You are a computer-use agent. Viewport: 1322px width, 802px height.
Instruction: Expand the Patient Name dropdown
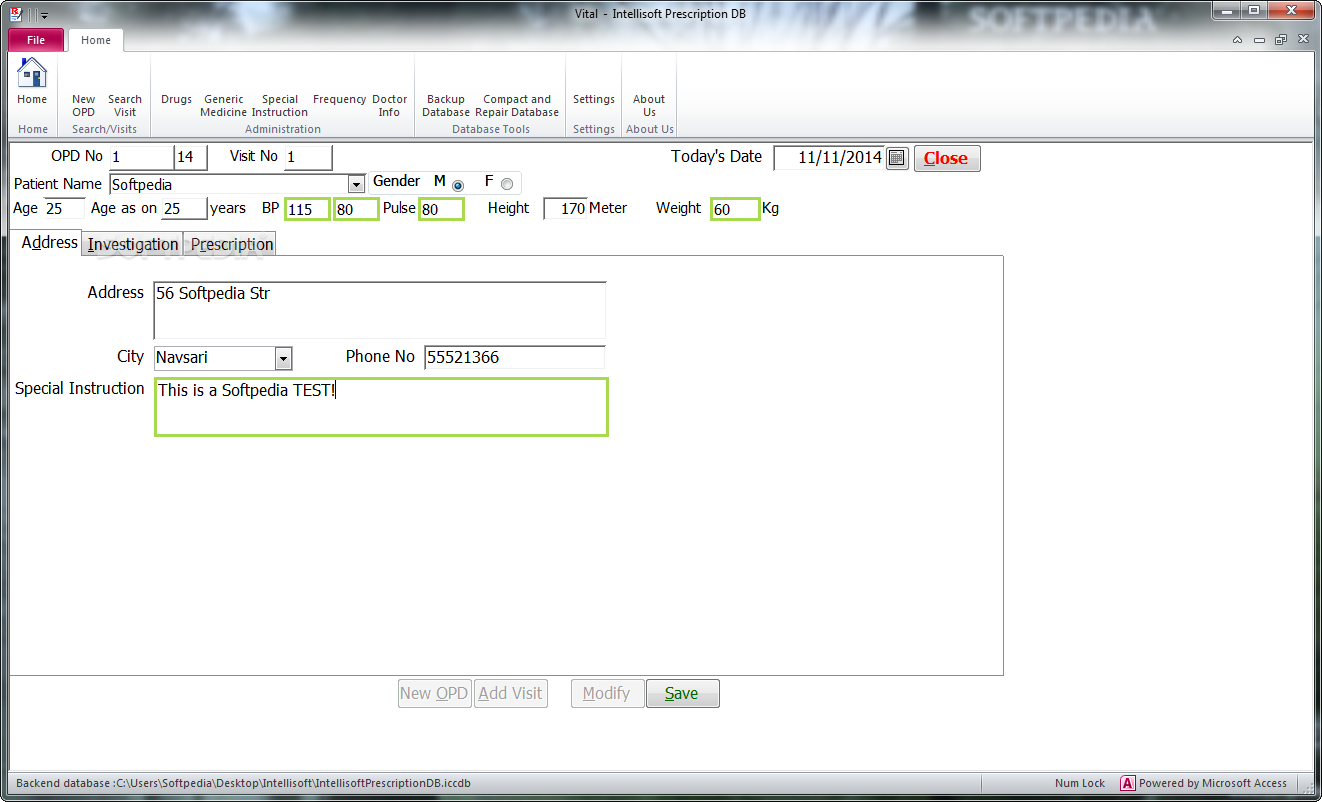pyautogui.click(x=356, y=184)
